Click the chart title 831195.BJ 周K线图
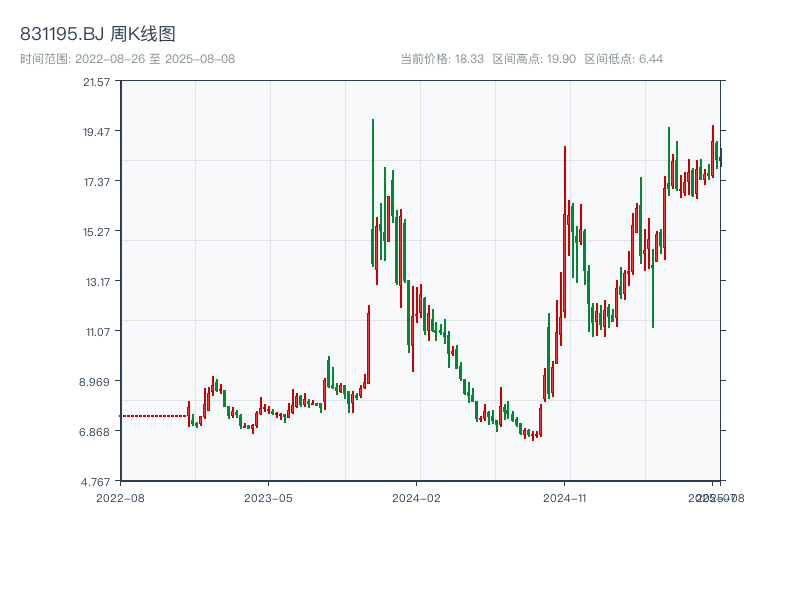This screenshot has height=600, width=800. click(x=95, y=31)
